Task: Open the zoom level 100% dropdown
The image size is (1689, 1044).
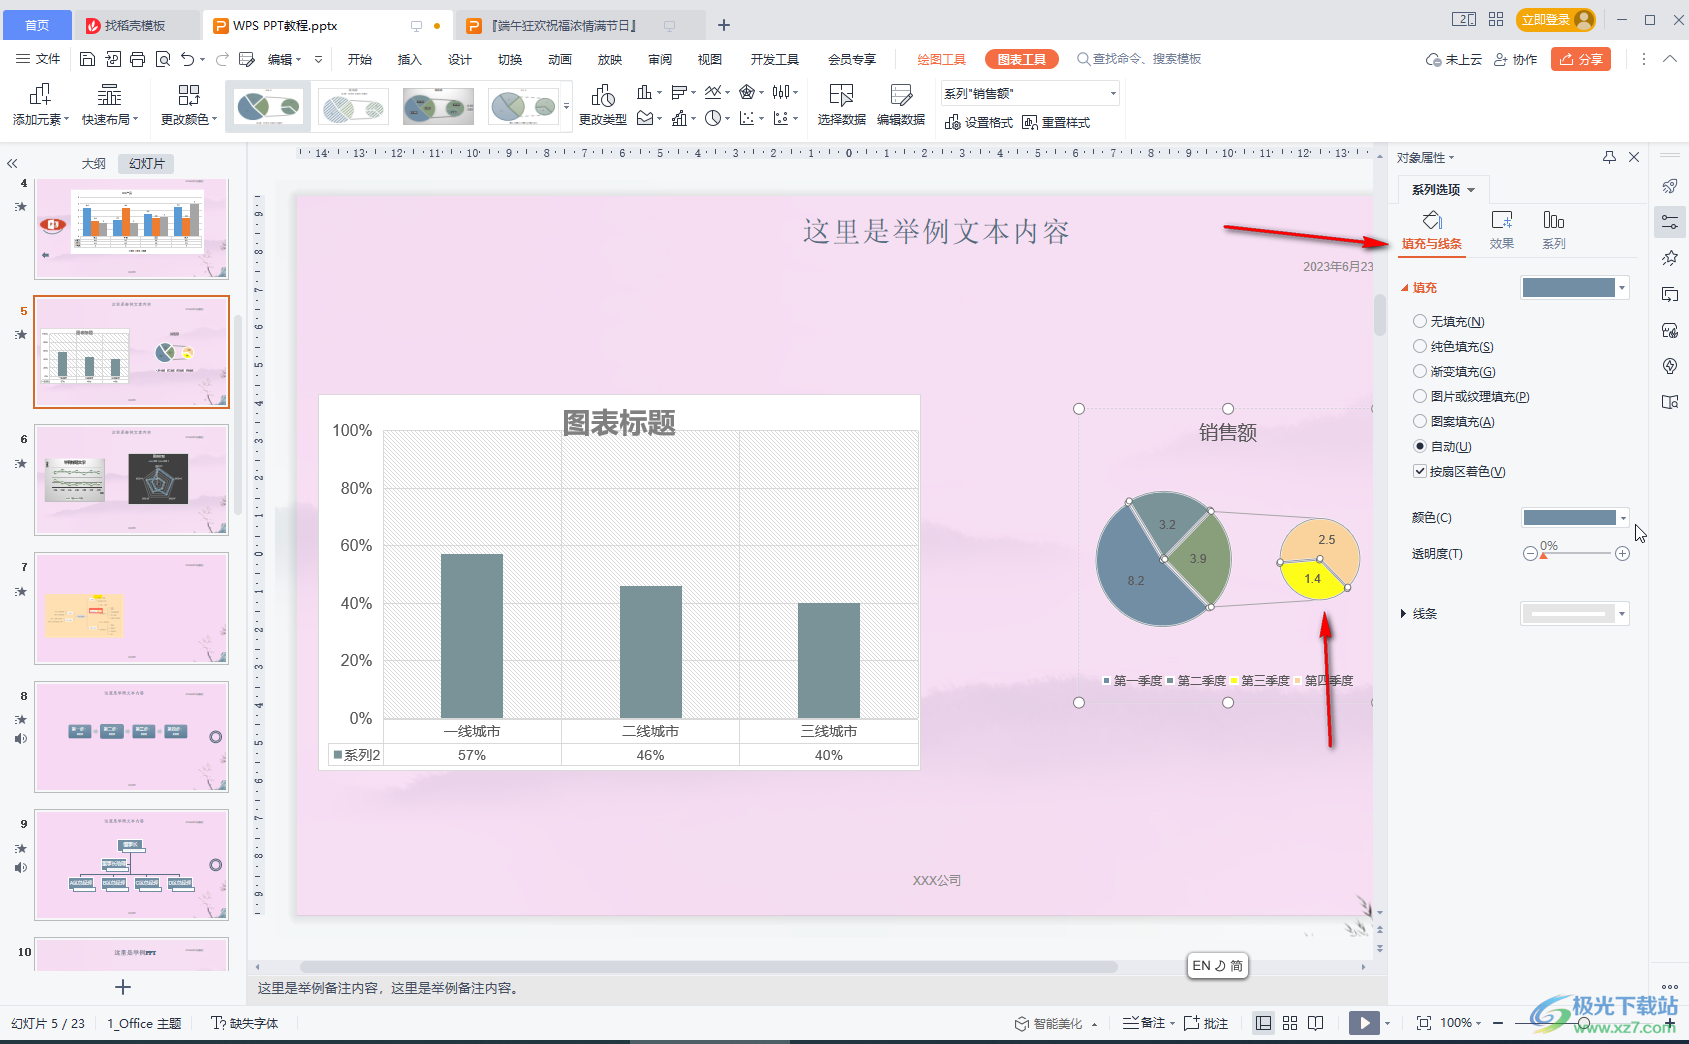Action: pos(1461,1023)
